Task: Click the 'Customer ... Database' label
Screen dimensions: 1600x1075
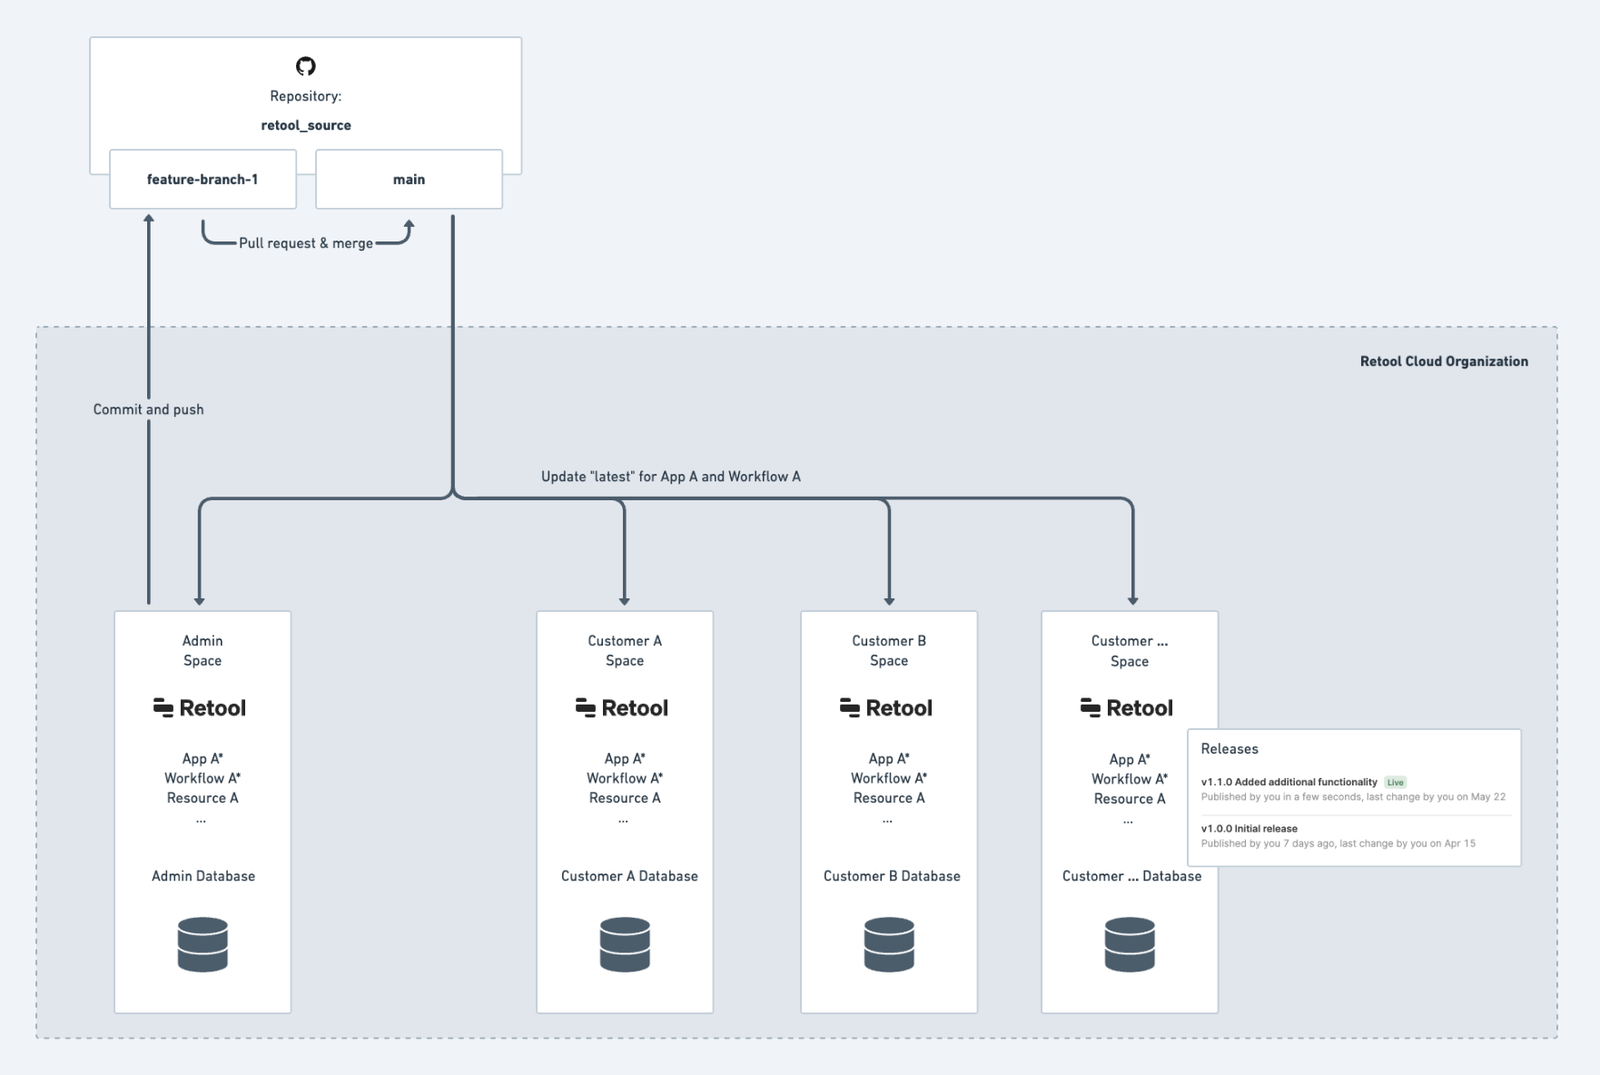Action: point(1132,876)
